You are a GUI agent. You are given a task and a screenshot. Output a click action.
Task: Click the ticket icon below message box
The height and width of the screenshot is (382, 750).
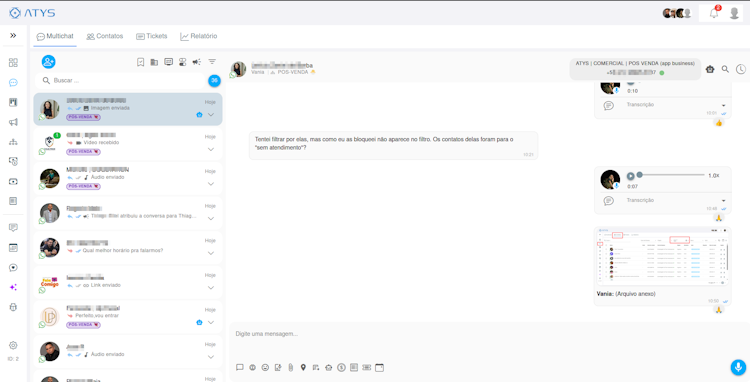click(x=366, y=367)
